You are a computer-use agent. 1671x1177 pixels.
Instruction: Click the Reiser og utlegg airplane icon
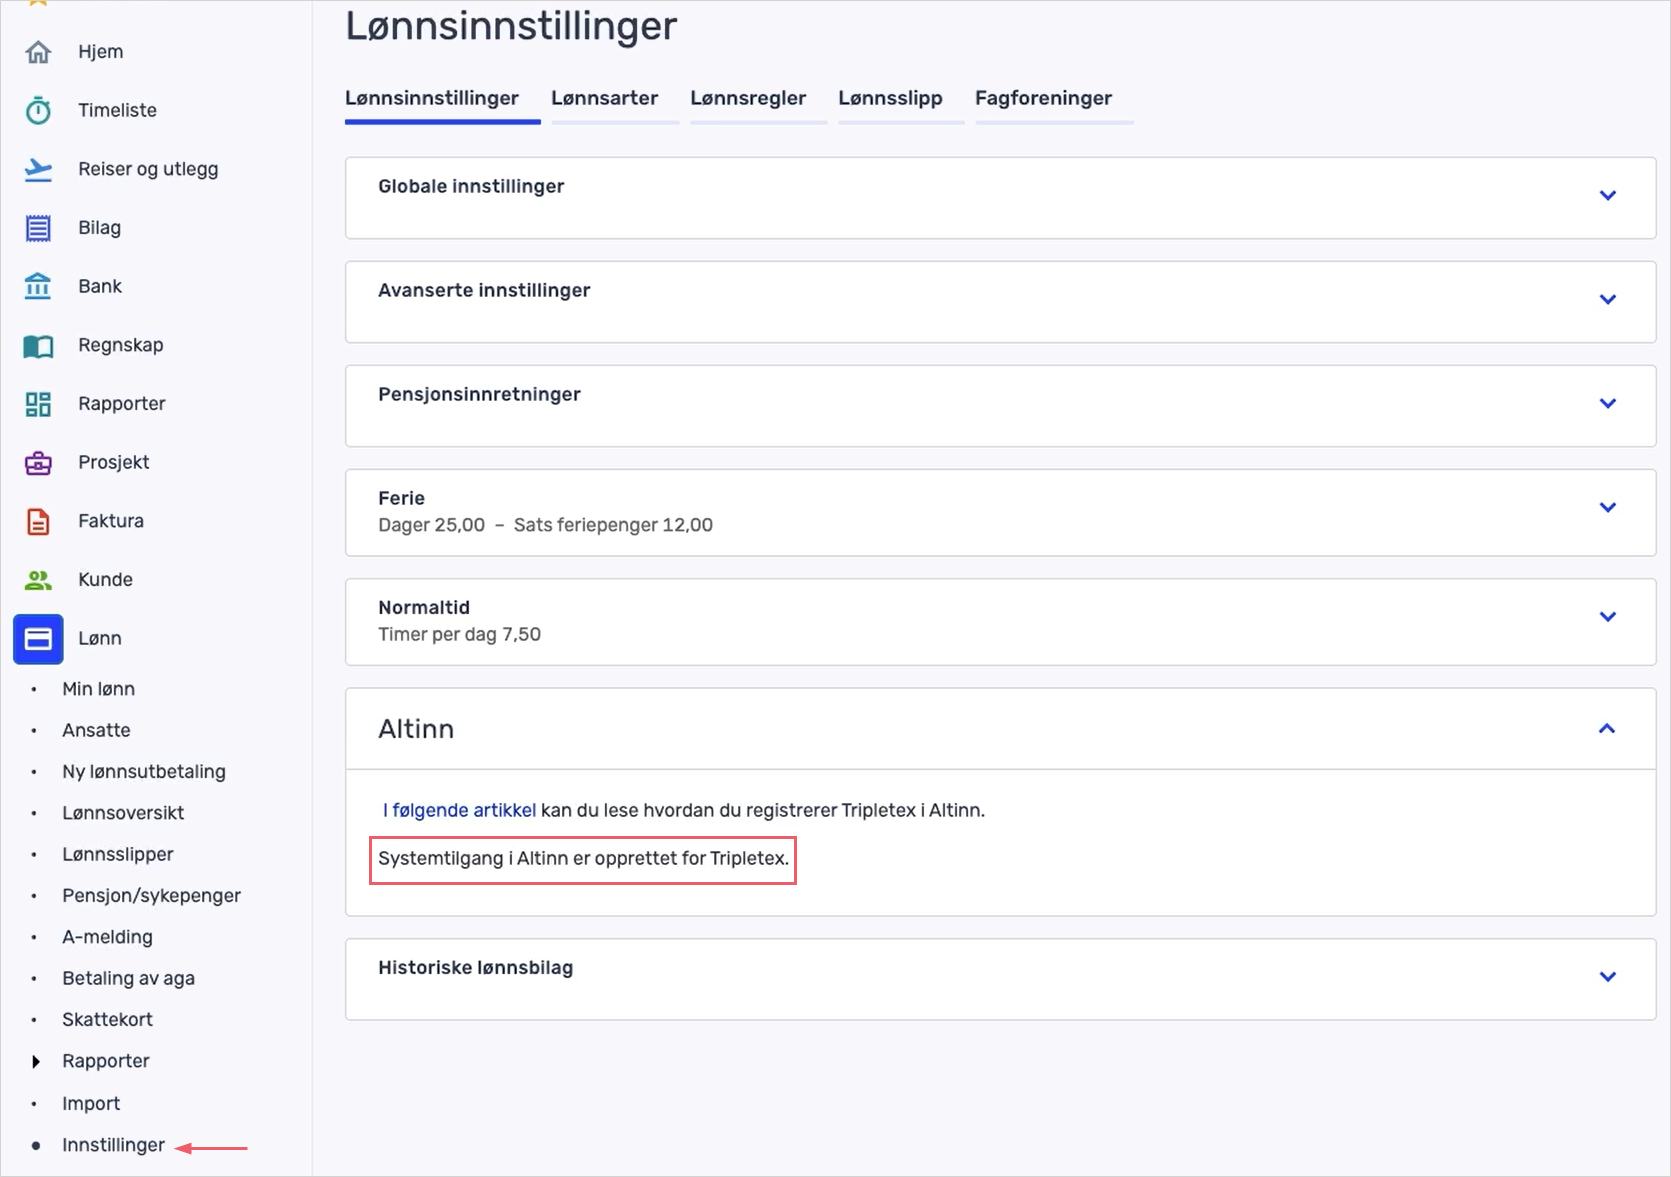coord(38,169)
